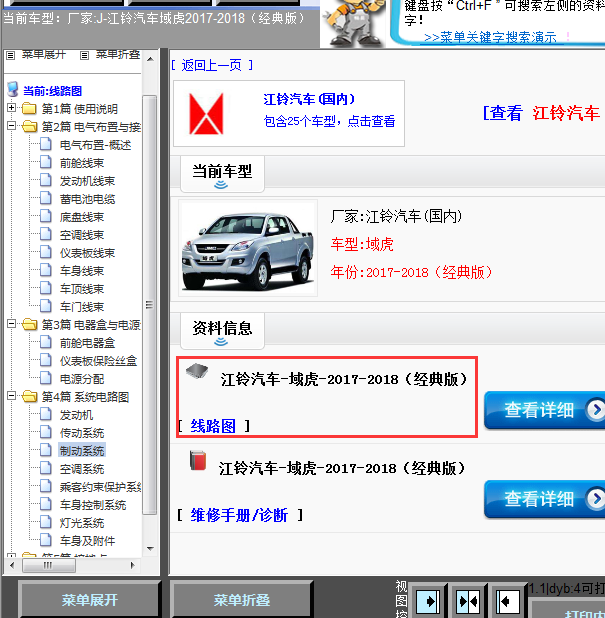Click 包含25个车型，点击查看 link
The image size is (605, 618).
[x=329, y=121]
